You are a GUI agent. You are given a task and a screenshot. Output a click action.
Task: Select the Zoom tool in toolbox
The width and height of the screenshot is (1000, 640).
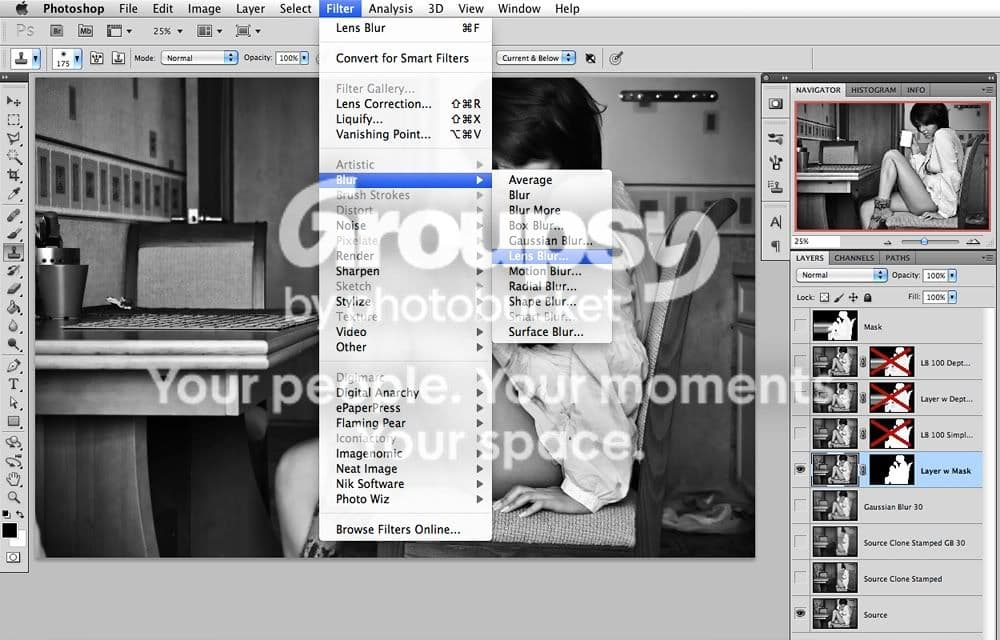(13, 498)
